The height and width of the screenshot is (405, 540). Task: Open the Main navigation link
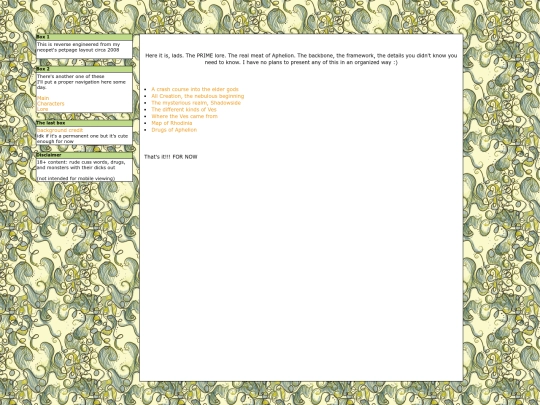pos(43,98)
